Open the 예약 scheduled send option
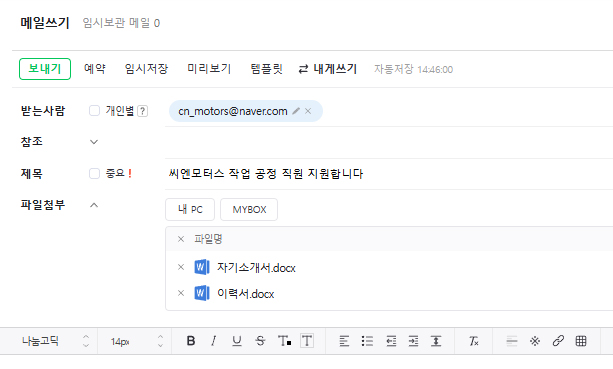The width and height of the screenshot is (613, 369). 95,69
